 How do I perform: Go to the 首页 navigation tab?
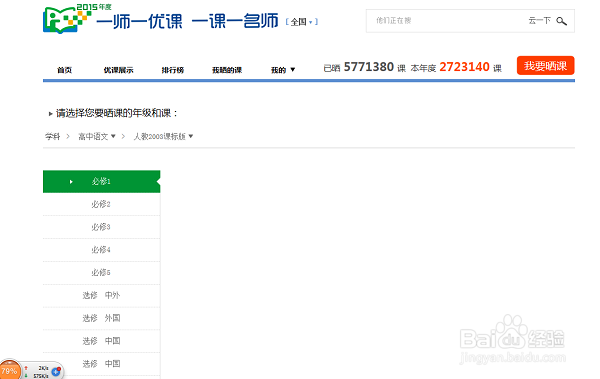[x=64, y=70]
